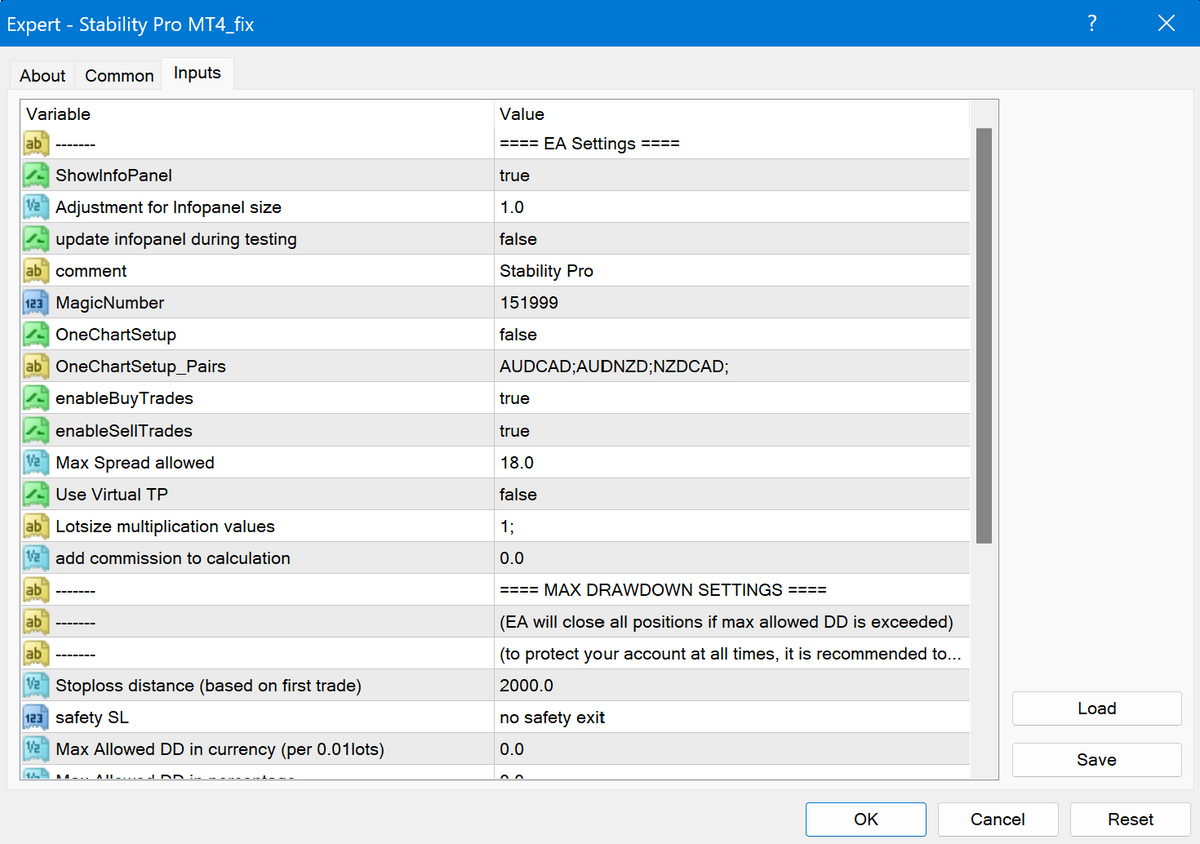Click the boolean icon beside OneChartSetup
This screenshot has width=1200, height=844.
click(36, 335)
